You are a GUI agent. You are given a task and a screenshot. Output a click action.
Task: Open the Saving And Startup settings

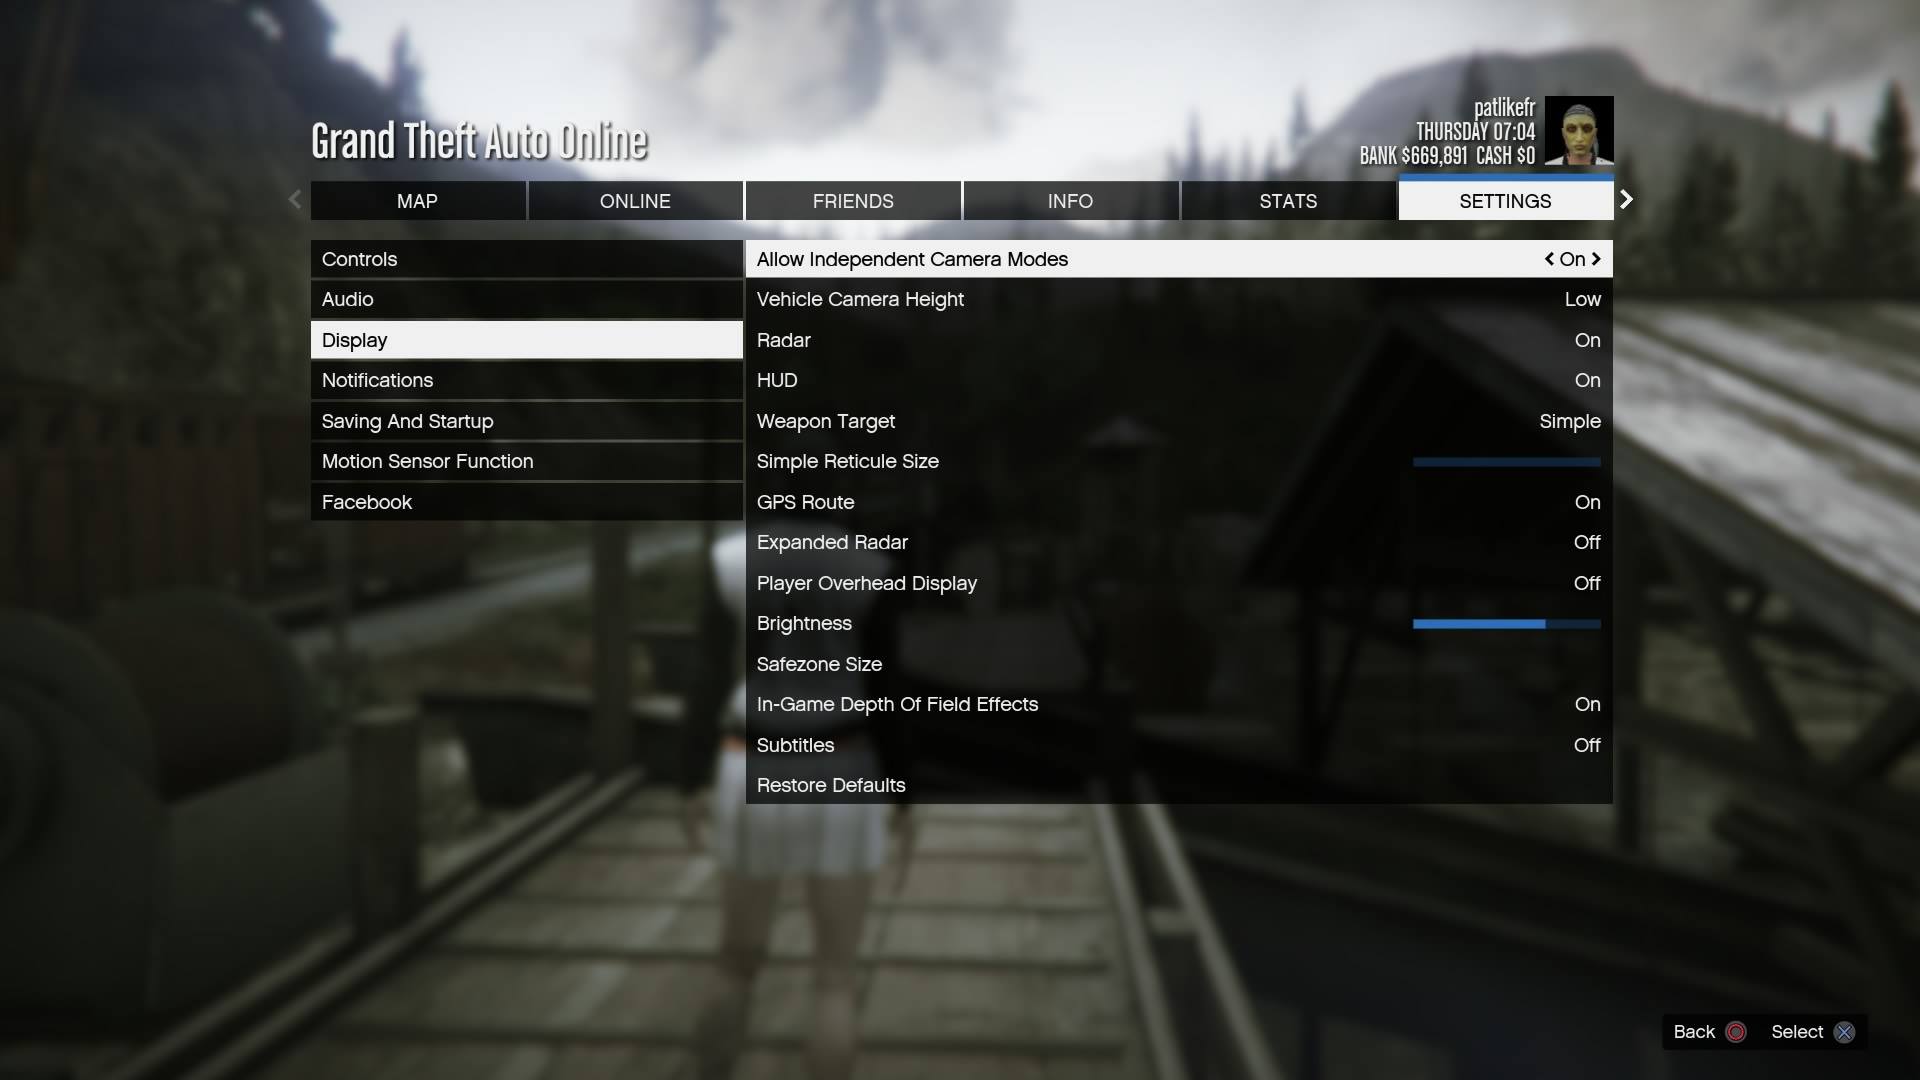click(406, 421)
